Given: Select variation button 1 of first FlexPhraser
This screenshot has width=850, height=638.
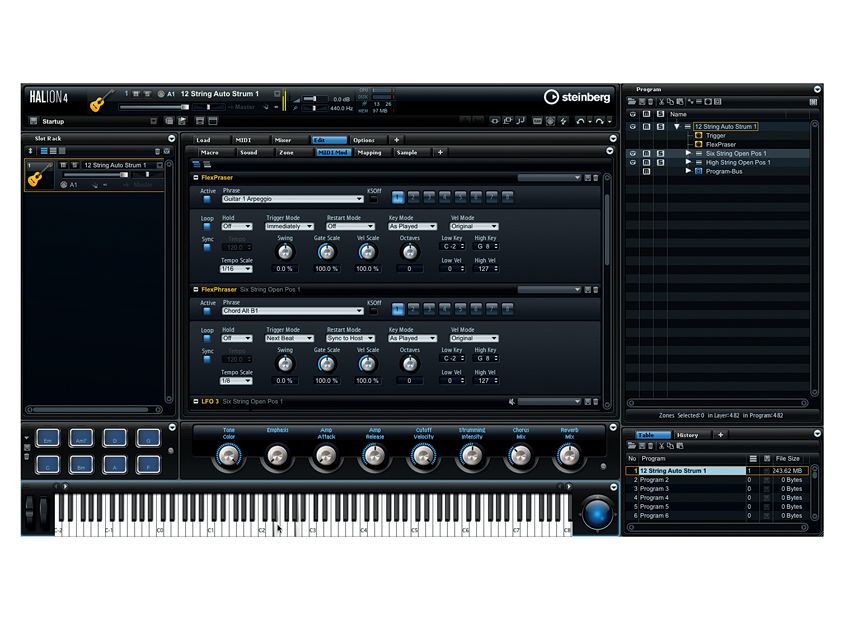Looking at the screenshot, I should tap(397, 197).
